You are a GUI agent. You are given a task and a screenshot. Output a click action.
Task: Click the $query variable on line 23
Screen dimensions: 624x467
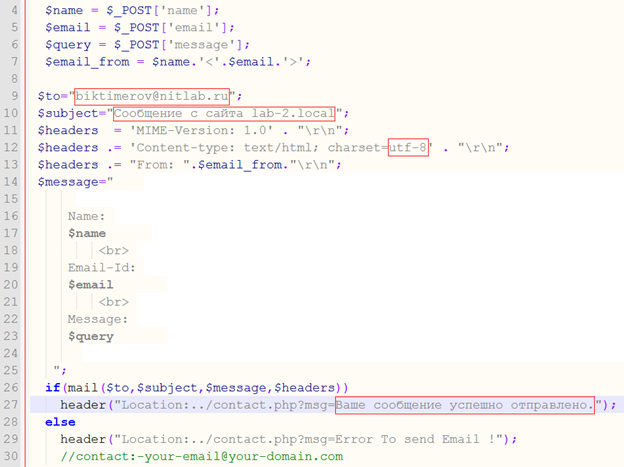pos(91,336)
